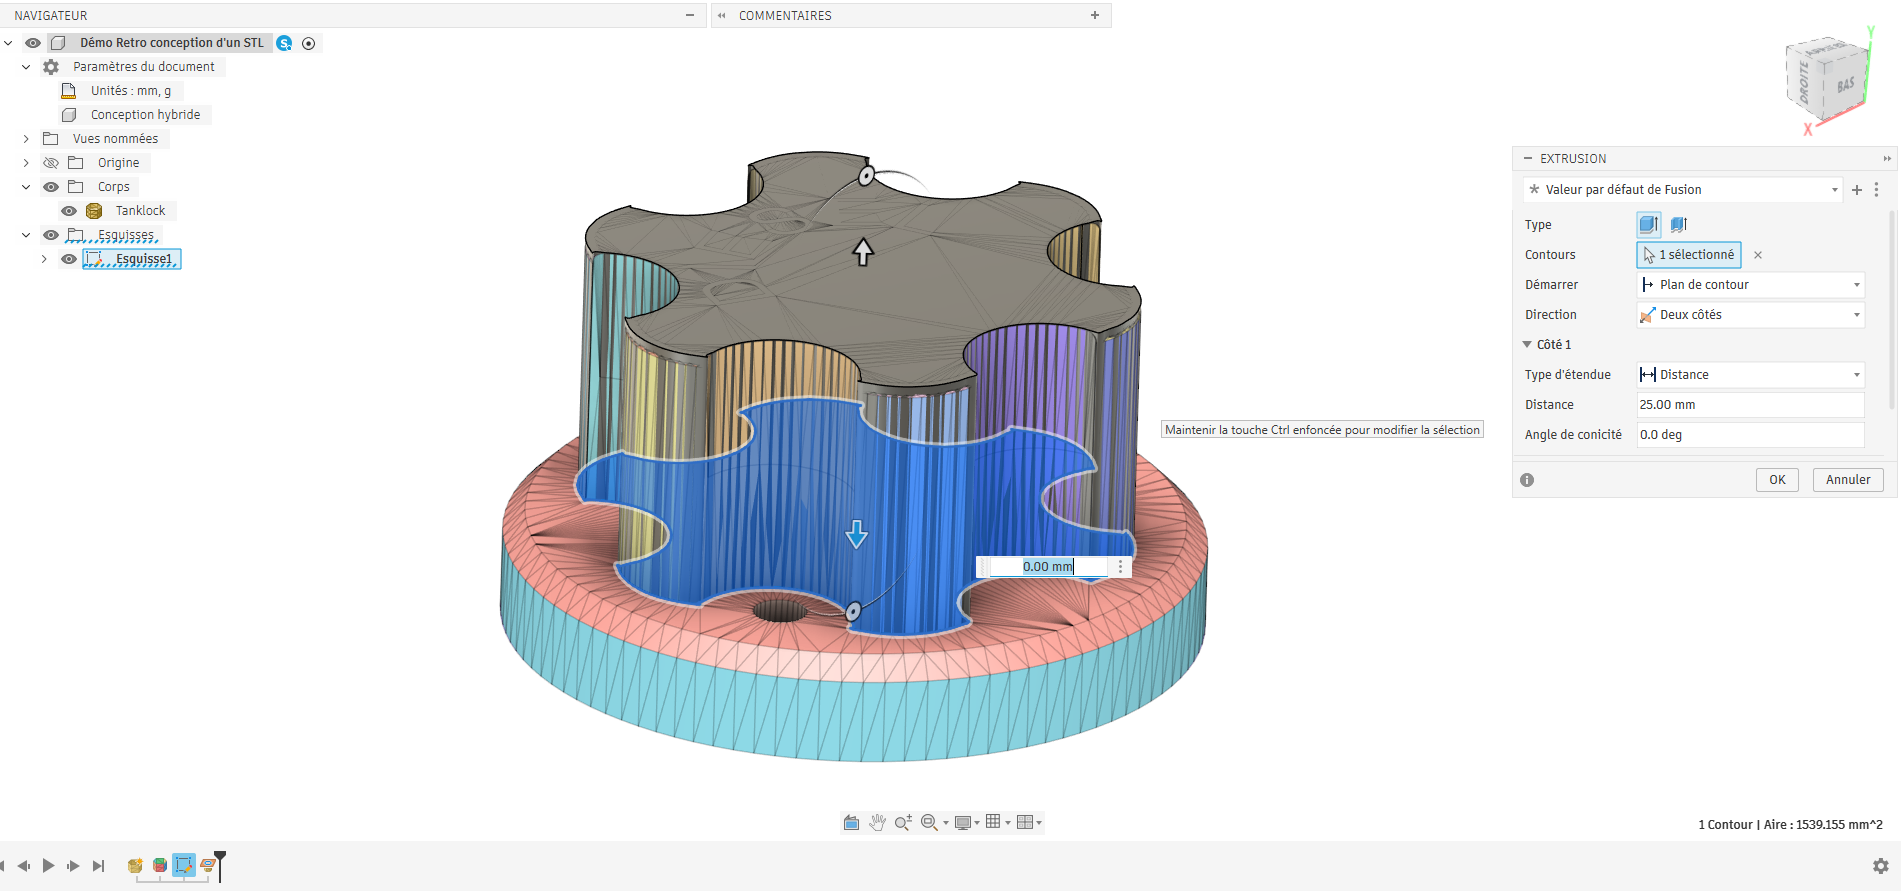This screenshot has width=1901, height=891.
Task: Click the Zoom Window magnifier tool
Action: 929,823
